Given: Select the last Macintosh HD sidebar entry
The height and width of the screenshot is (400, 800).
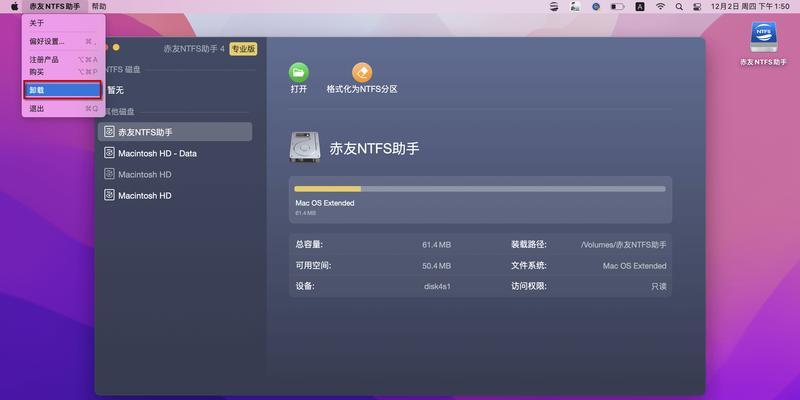Looking at the screenshot, I should pos(175,195).
